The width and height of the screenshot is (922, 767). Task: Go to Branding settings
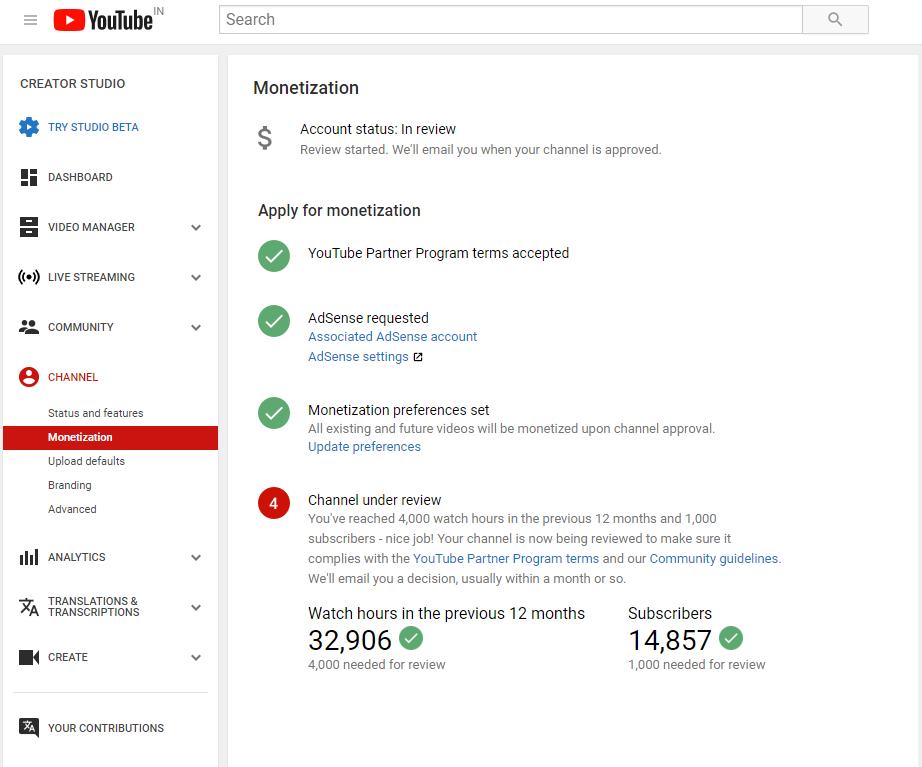[69, 485]
